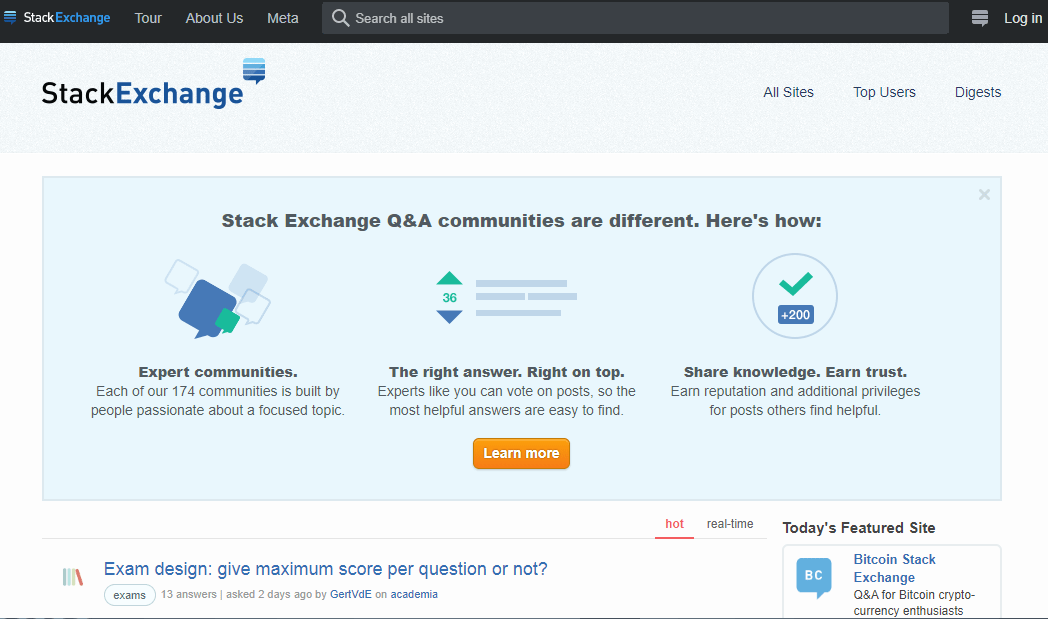Image resolution: width=1048 pixels, height=619 pixels.
Task: Click the orange Learn more button
Action: 521,453
